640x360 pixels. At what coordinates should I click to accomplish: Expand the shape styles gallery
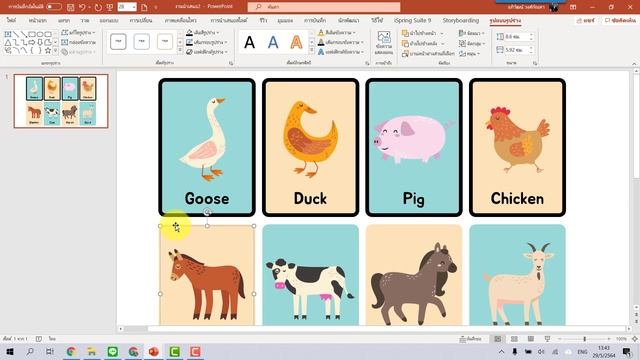pos(180,51)
